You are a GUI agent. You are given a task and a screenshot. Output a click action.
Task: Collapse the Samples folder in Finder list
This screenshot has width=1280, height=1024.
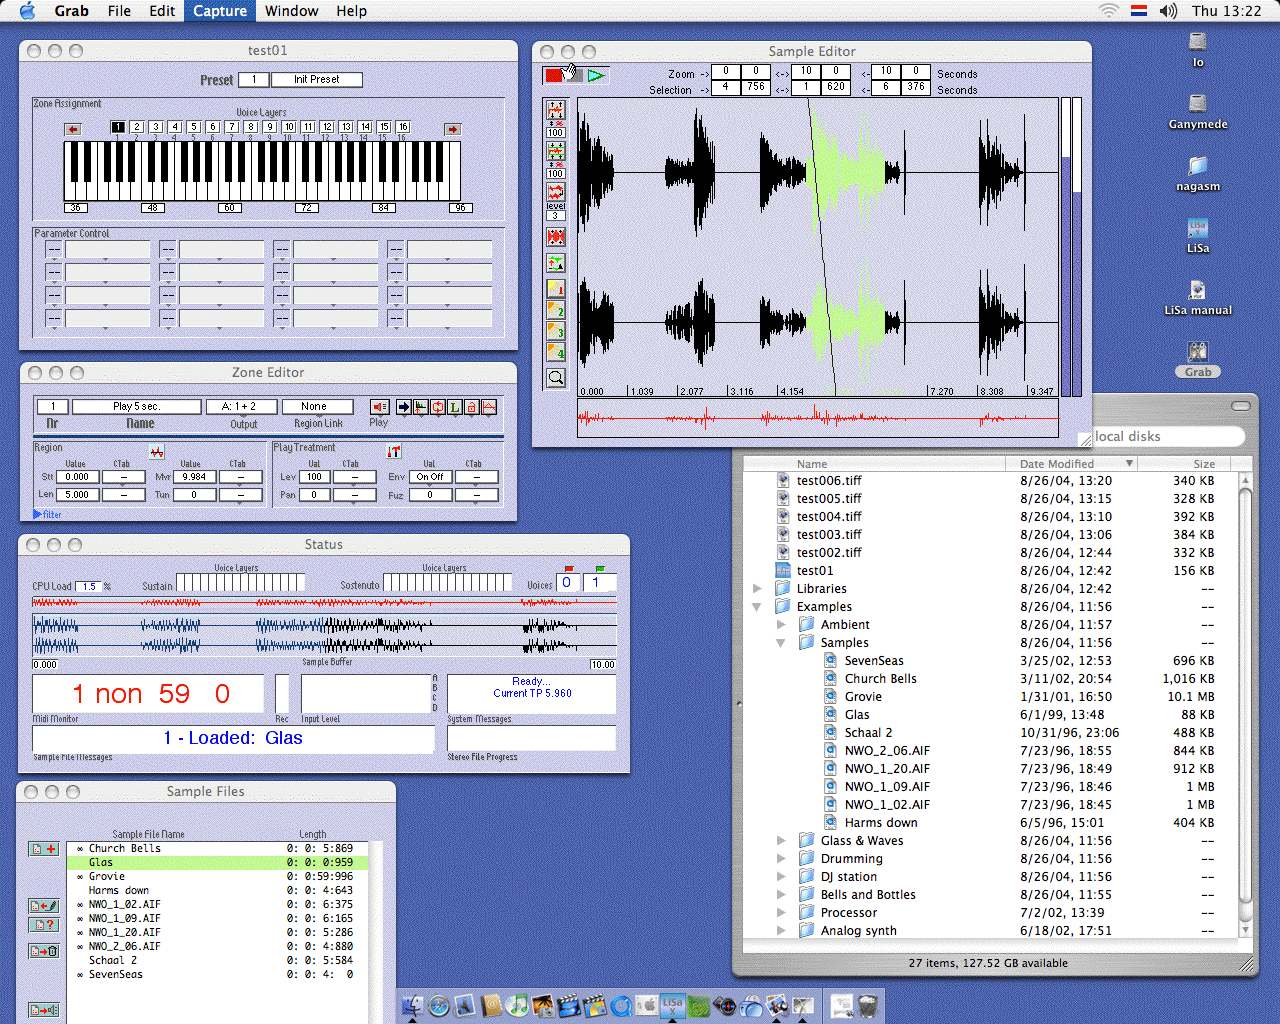coord(781,643)
